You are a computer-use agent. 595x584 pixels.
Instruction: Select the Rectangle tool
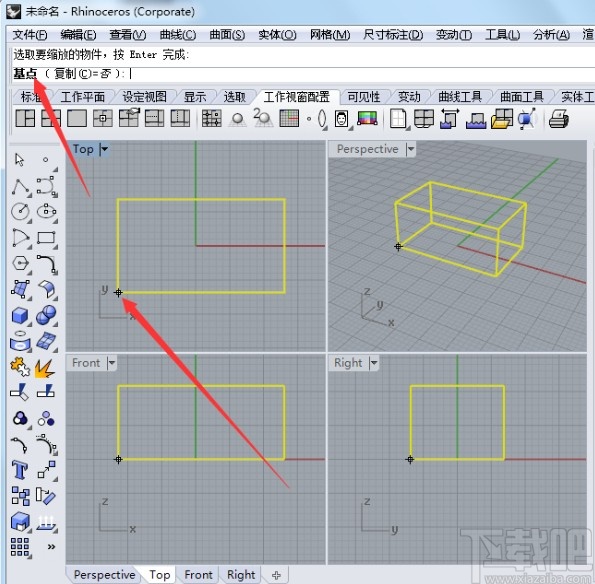tap(46, 238)
